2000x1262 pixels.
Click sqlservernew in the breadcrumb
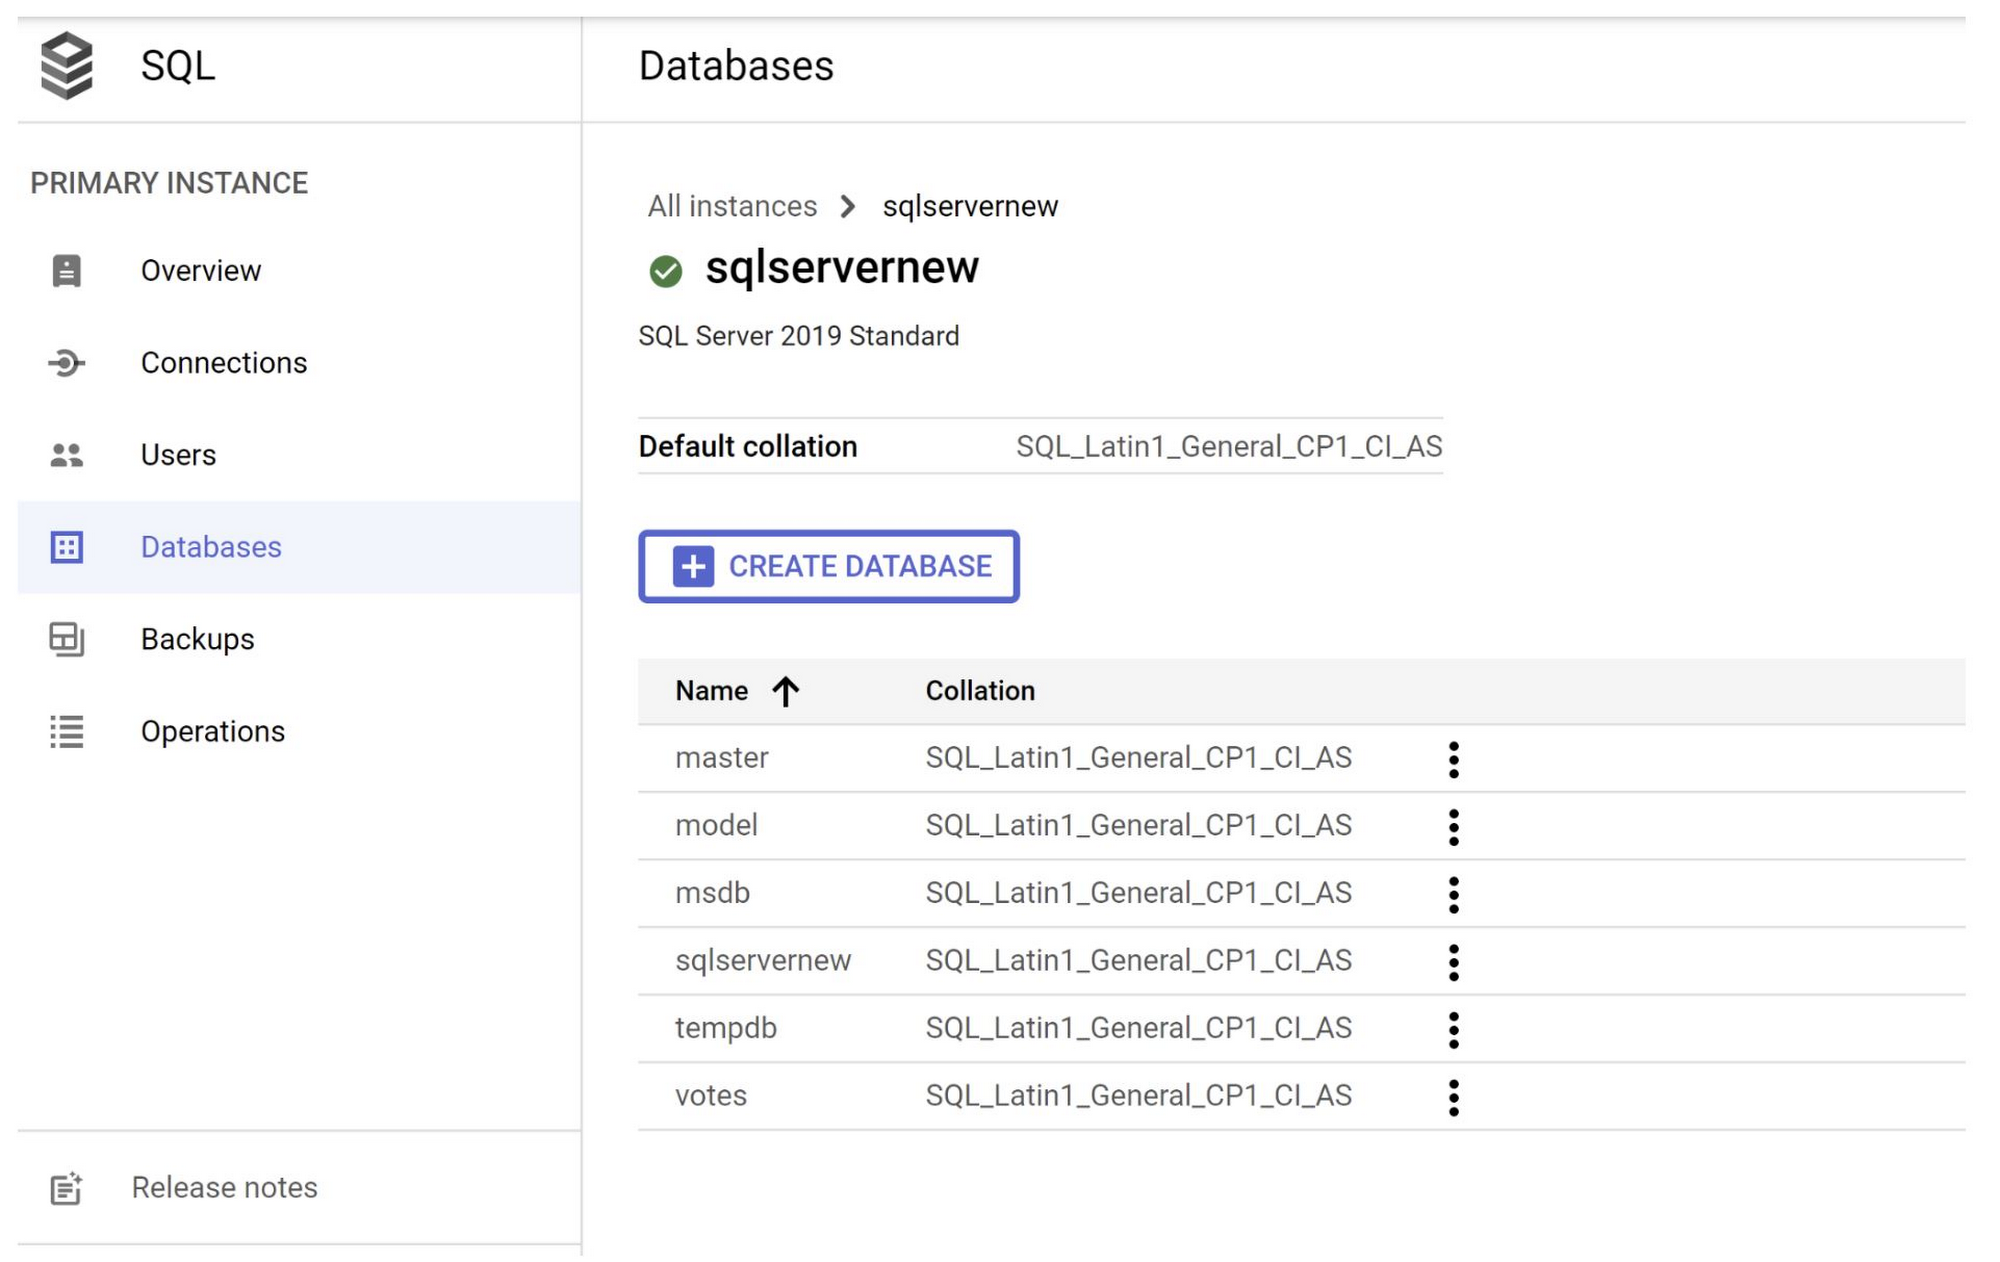pos(970,206)
